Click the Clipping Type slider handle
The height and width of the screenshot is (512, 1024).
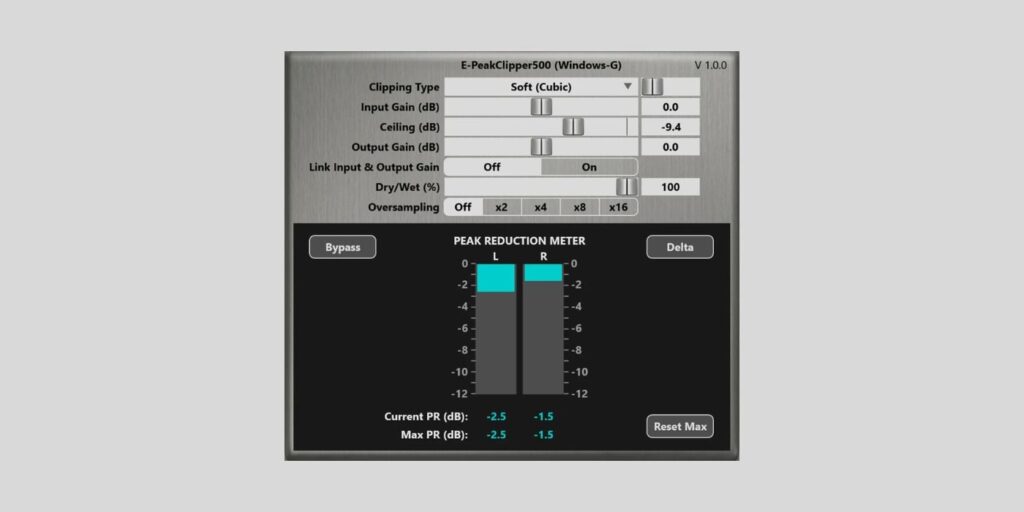point(652,87)
